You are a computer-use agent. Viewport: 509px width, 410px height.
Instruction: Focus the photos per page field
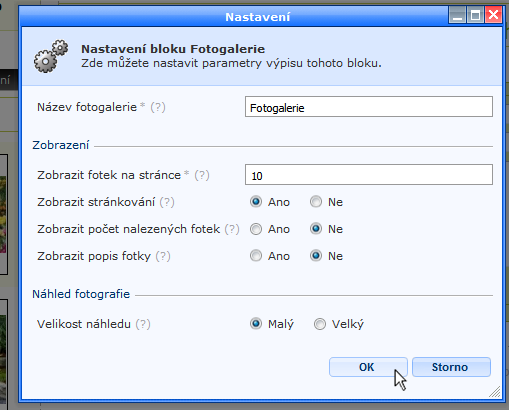pos(369,175)
